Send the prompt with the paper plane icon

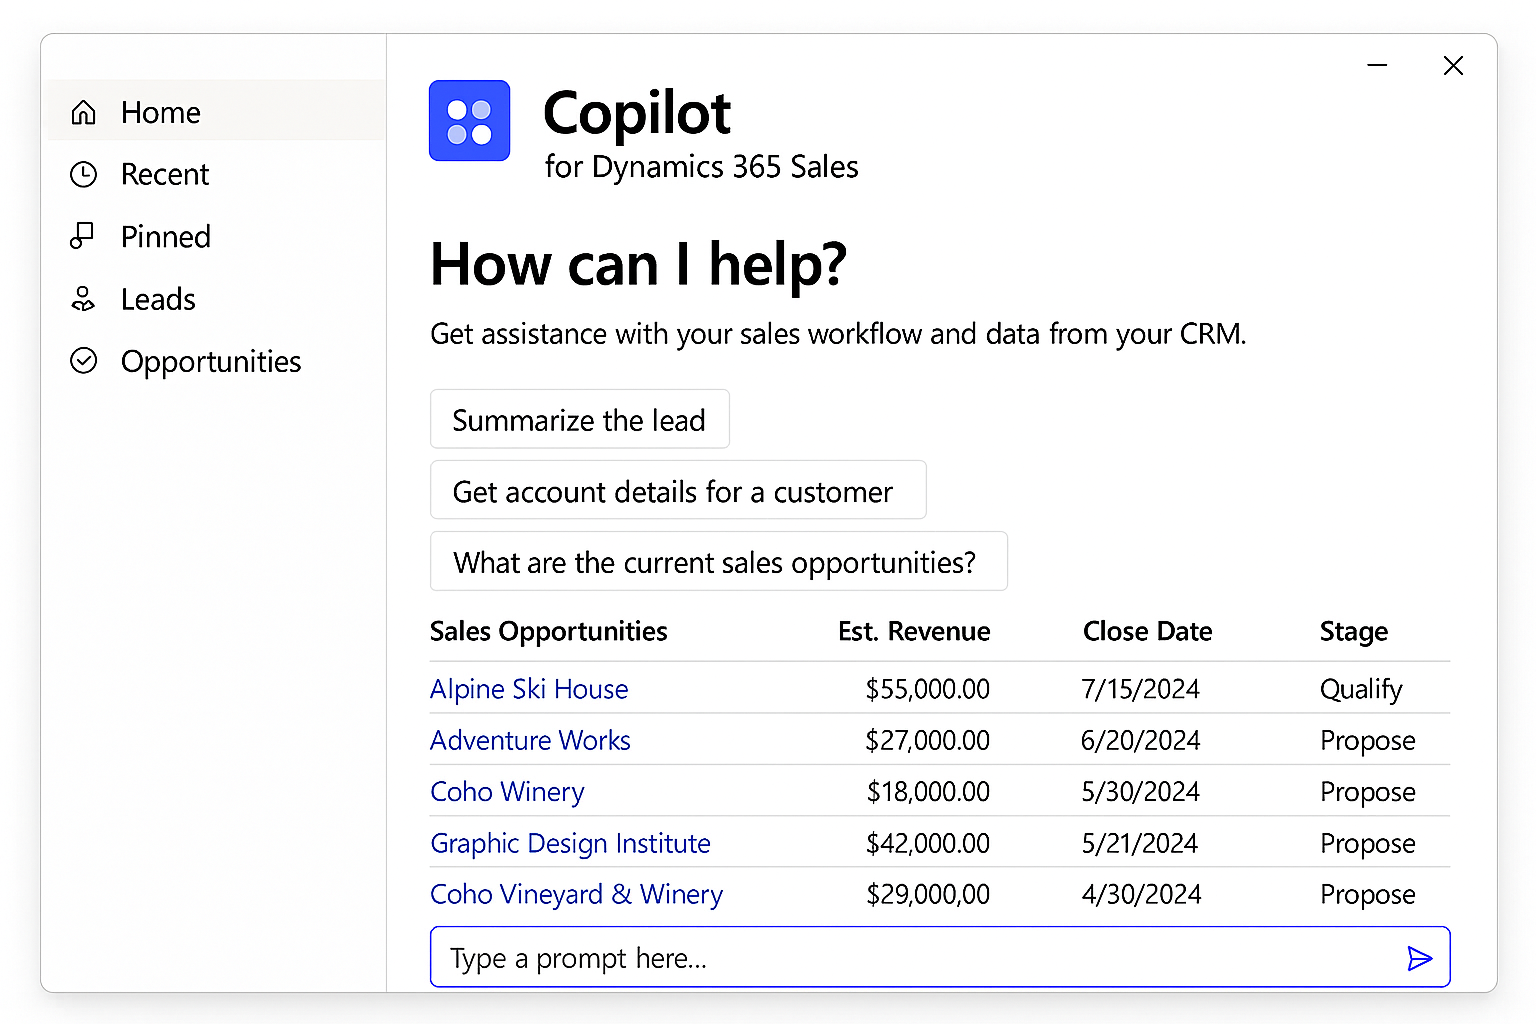[x=1419, y=958]
